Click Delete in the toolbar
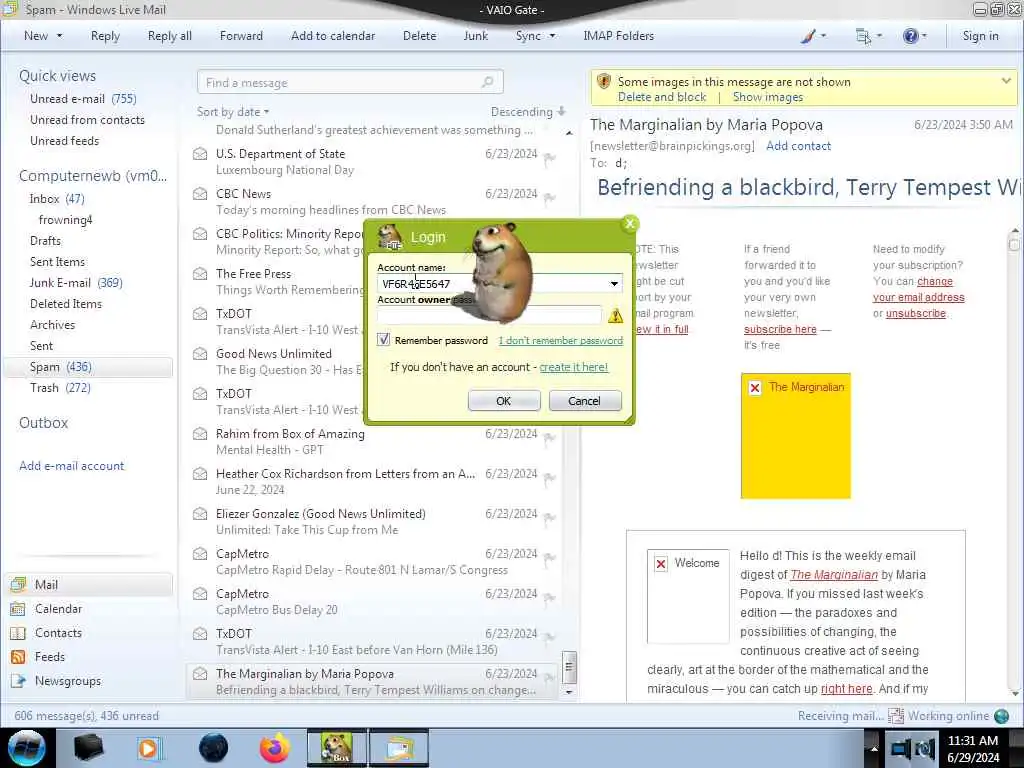Image resolution: width=1024 pixels, height=768 pixels. click(x=419, y=36)
